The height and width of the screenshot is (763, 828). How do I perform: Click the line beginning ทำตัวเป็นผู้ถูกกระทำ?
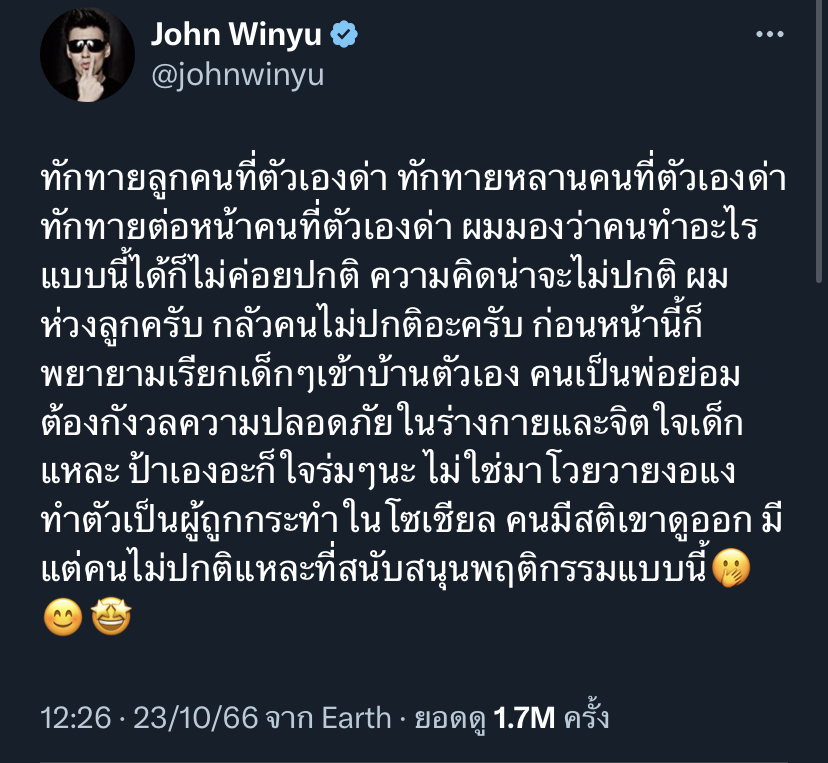tap(411, 521)
